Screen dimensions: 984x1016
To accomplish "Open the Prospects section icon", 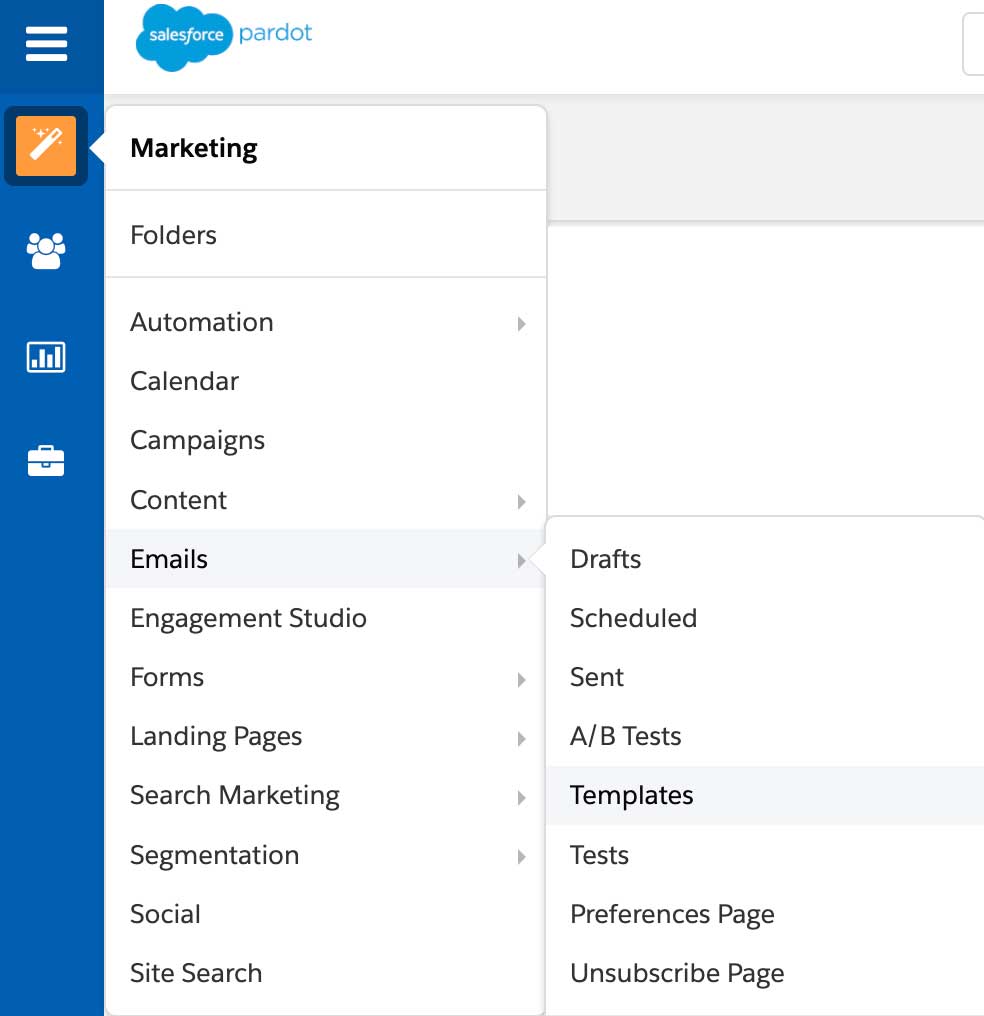I will point(46,251).
